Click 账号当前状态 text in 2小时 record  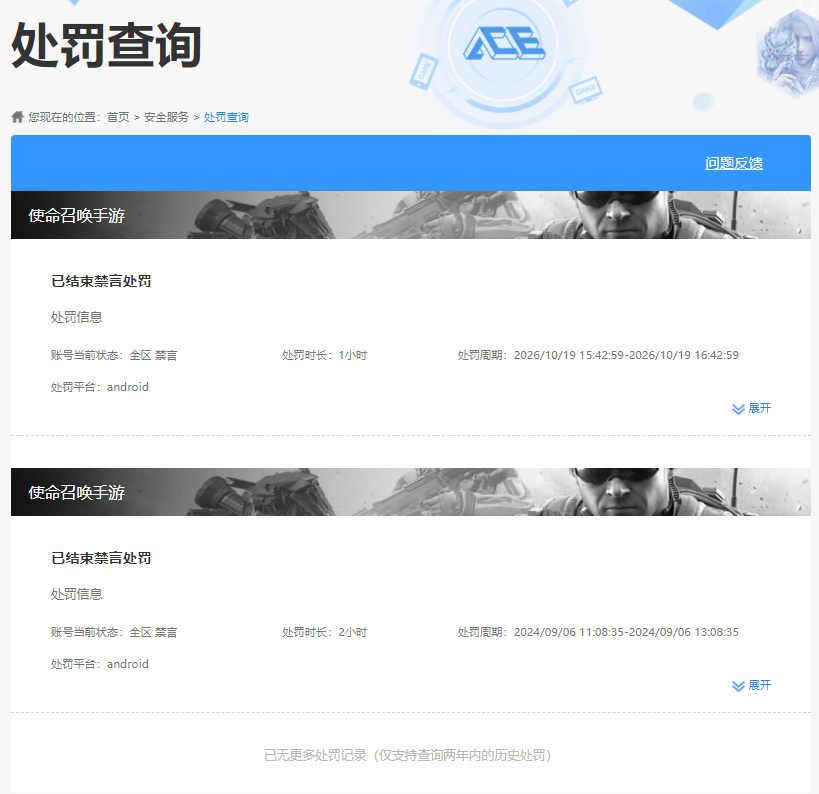click(114, 632)
